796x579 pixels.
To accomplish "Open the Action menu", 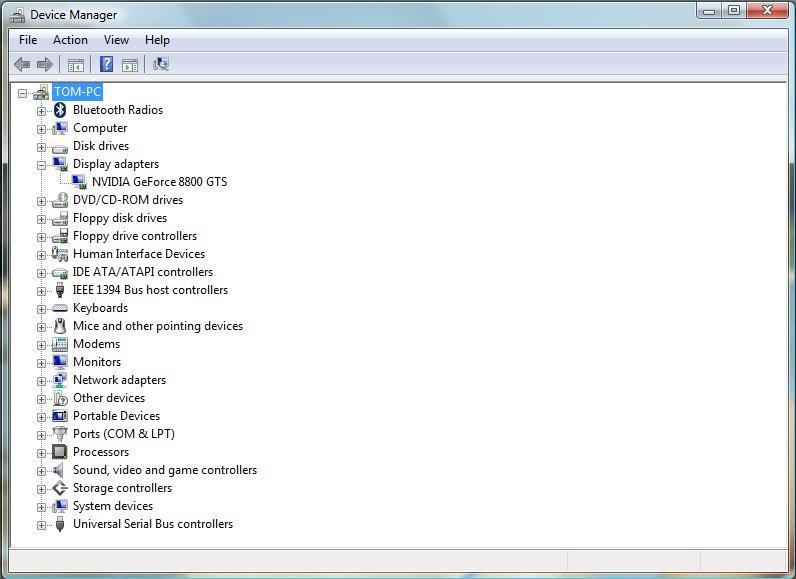I will [x=70, y=40].
